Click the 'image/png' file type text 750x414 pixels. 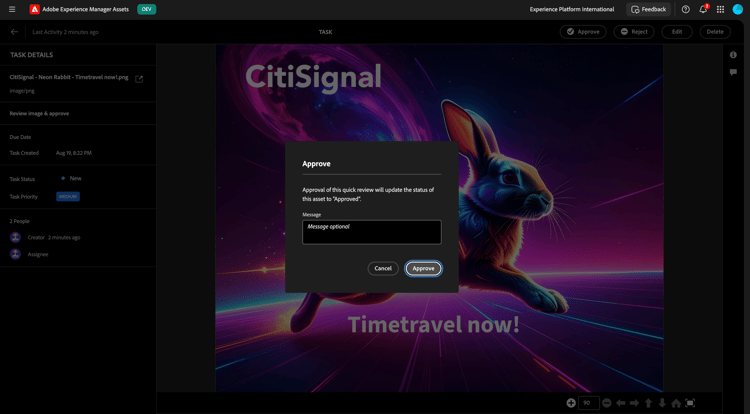(22, 91)
